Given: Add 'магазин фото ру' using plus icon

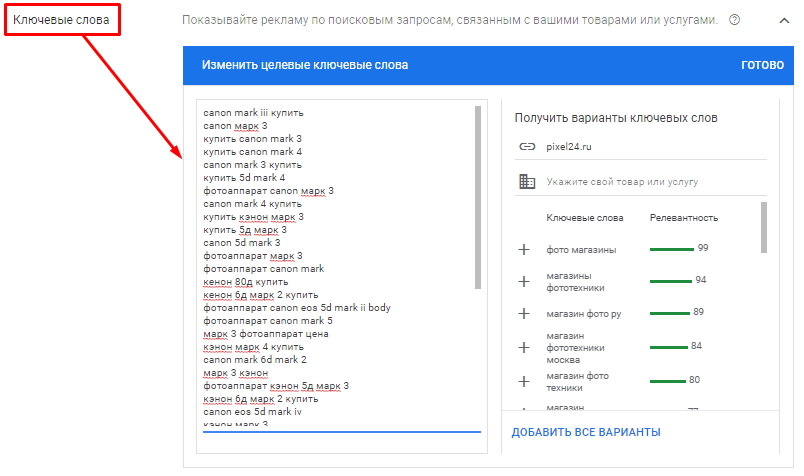Looking at the screenshot, I should 524,313.
